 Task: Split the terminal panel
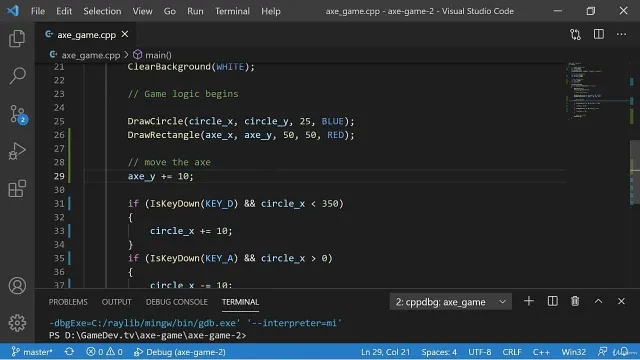click(552, 301)
